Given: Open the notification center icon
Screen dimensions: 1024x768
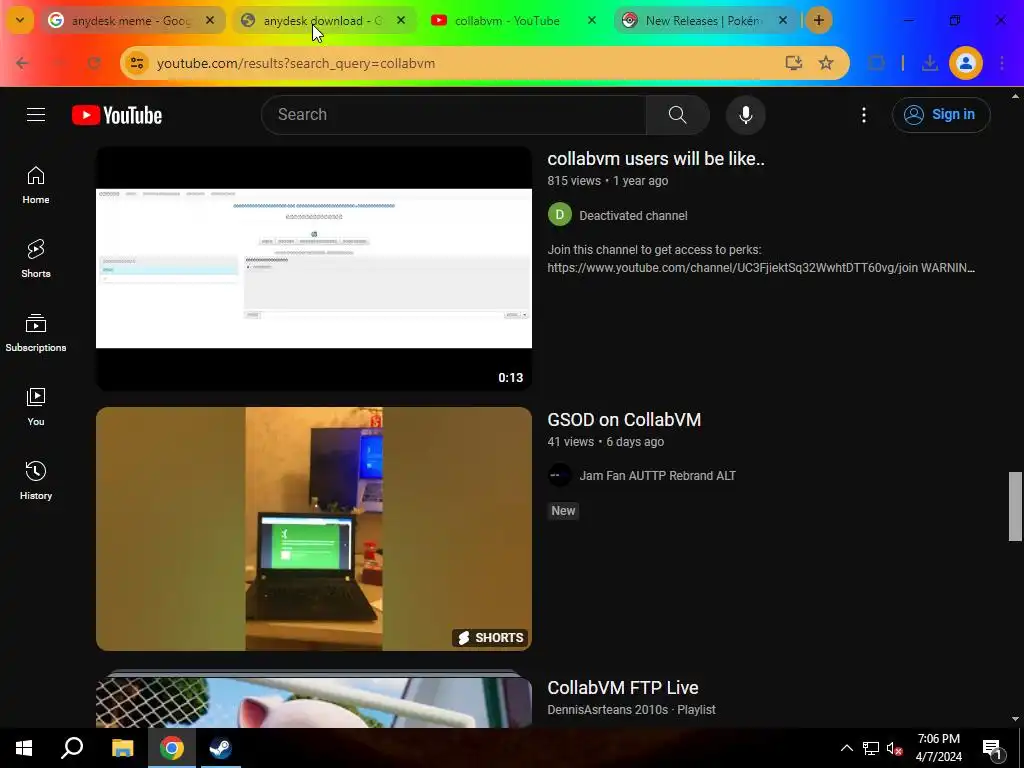Looking at the screenshot, I should pos(992,748).
